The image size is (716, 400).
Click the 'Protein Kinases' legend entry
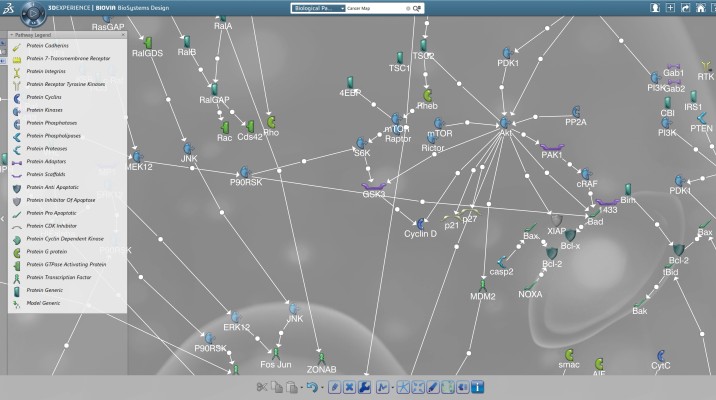point(44,110)
